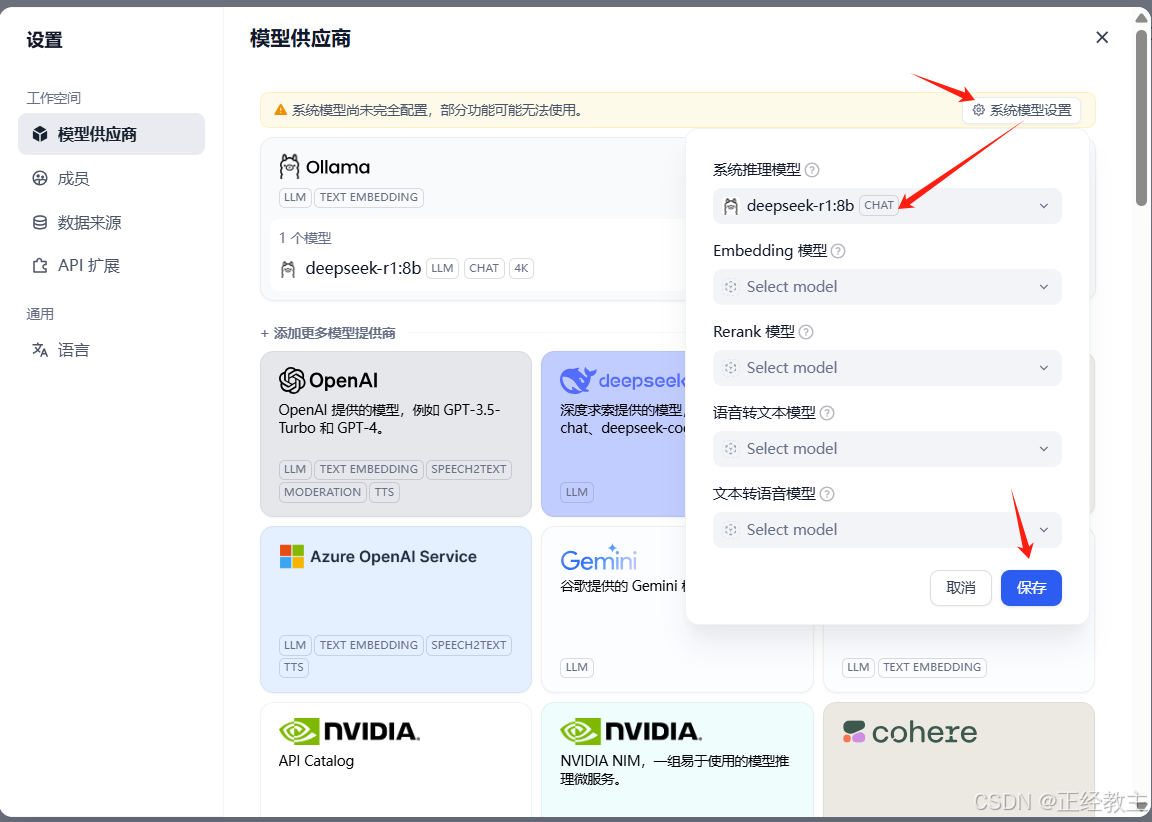The width and height of the screenshot is (1152, 822).
Task: Click the Azure Microsoft logo icon
Action: coord(292,556)
